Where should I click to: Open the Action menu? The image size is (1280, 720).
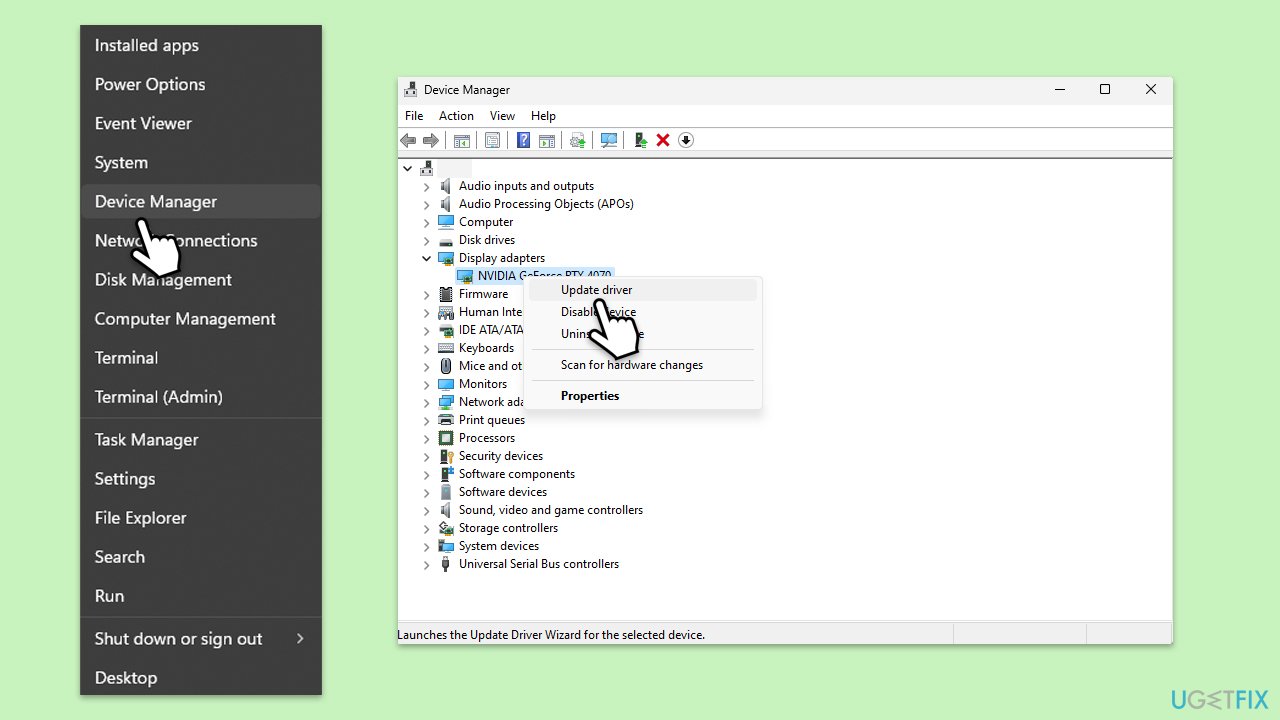(456, 116)
